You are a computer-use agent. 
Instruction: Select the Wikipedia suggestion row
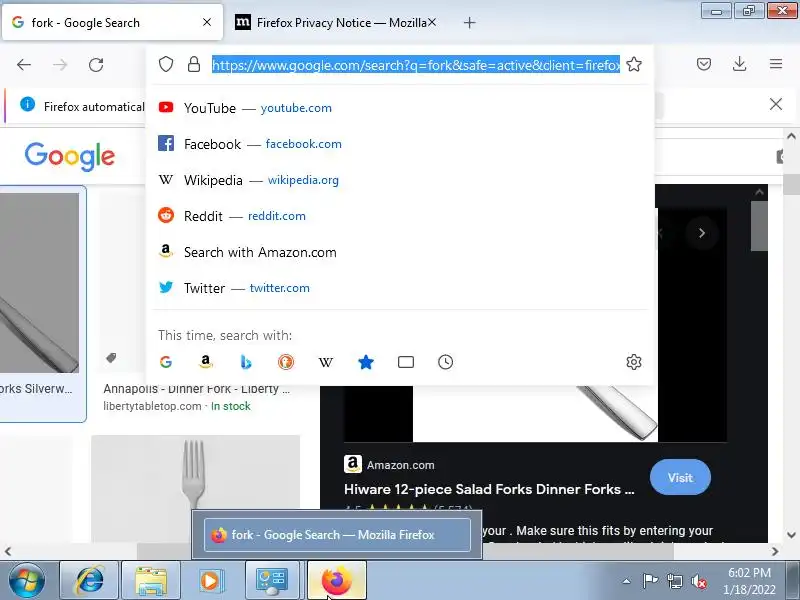click(401, 180)
